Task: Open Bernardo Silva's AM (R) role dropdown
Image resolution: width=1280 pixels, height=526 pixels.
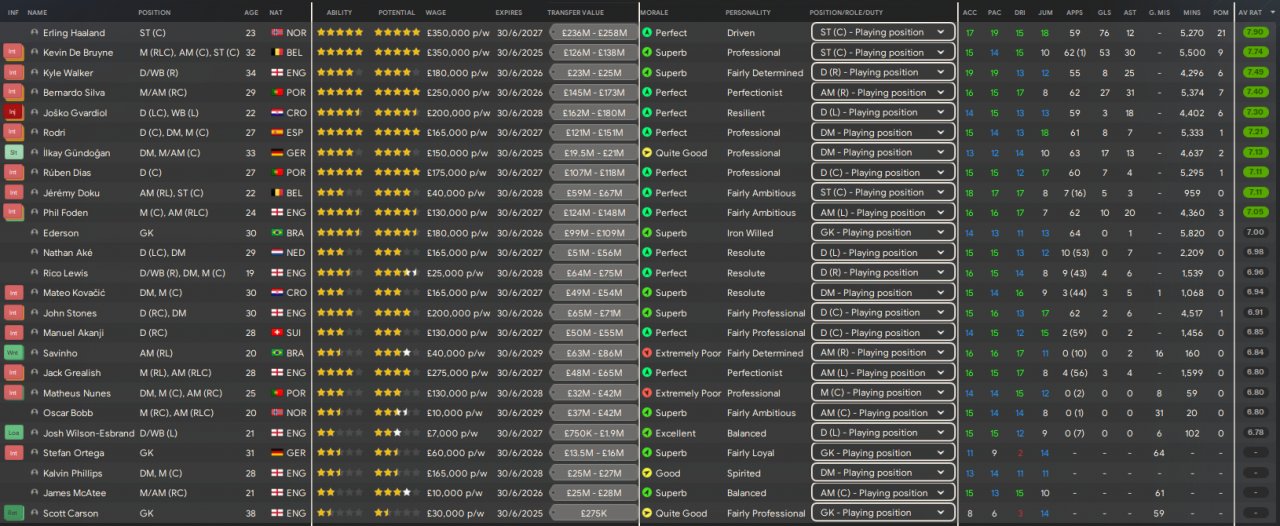Action: [x=883, y=92]
